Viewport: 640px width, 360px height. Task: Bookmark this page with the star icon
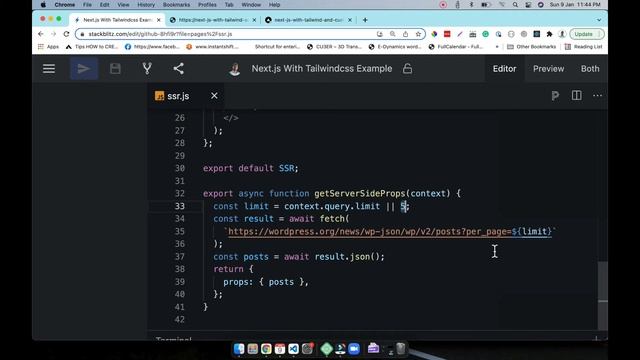coord(418,34)
